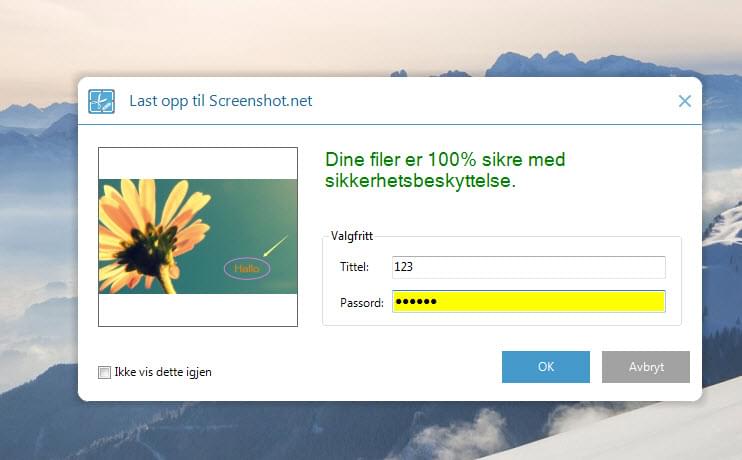
Task: Click the white margin above the preview image
Action: coord(198,163)
